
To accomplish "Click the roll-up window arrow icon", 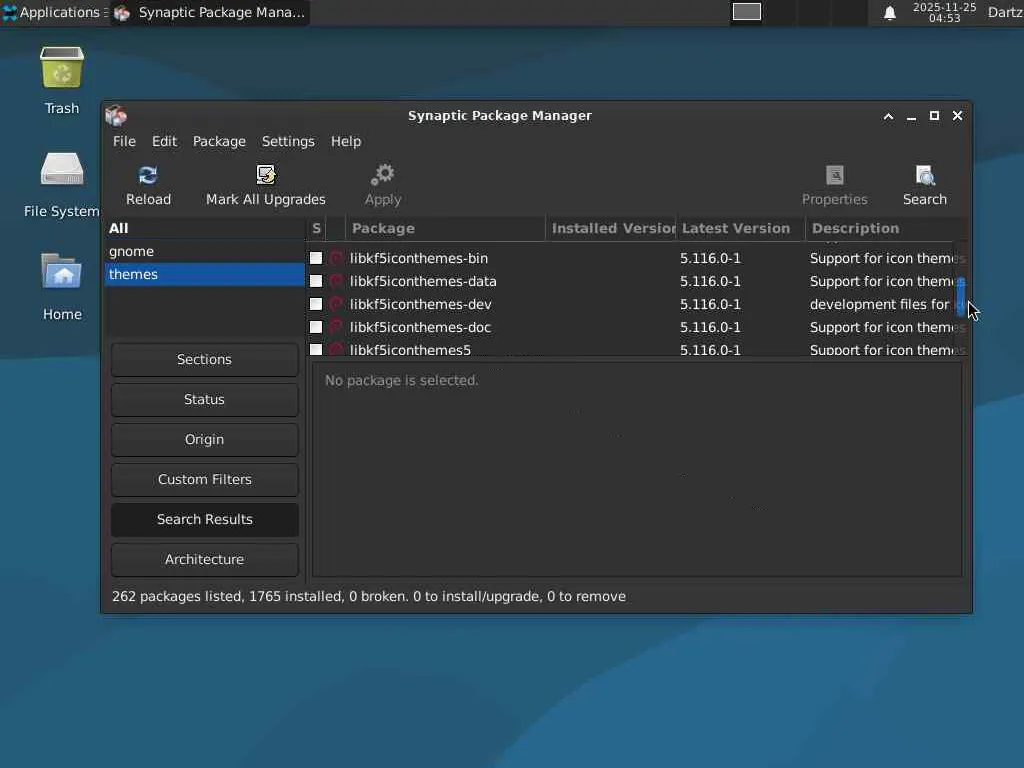I will click(x=888, y=116).
